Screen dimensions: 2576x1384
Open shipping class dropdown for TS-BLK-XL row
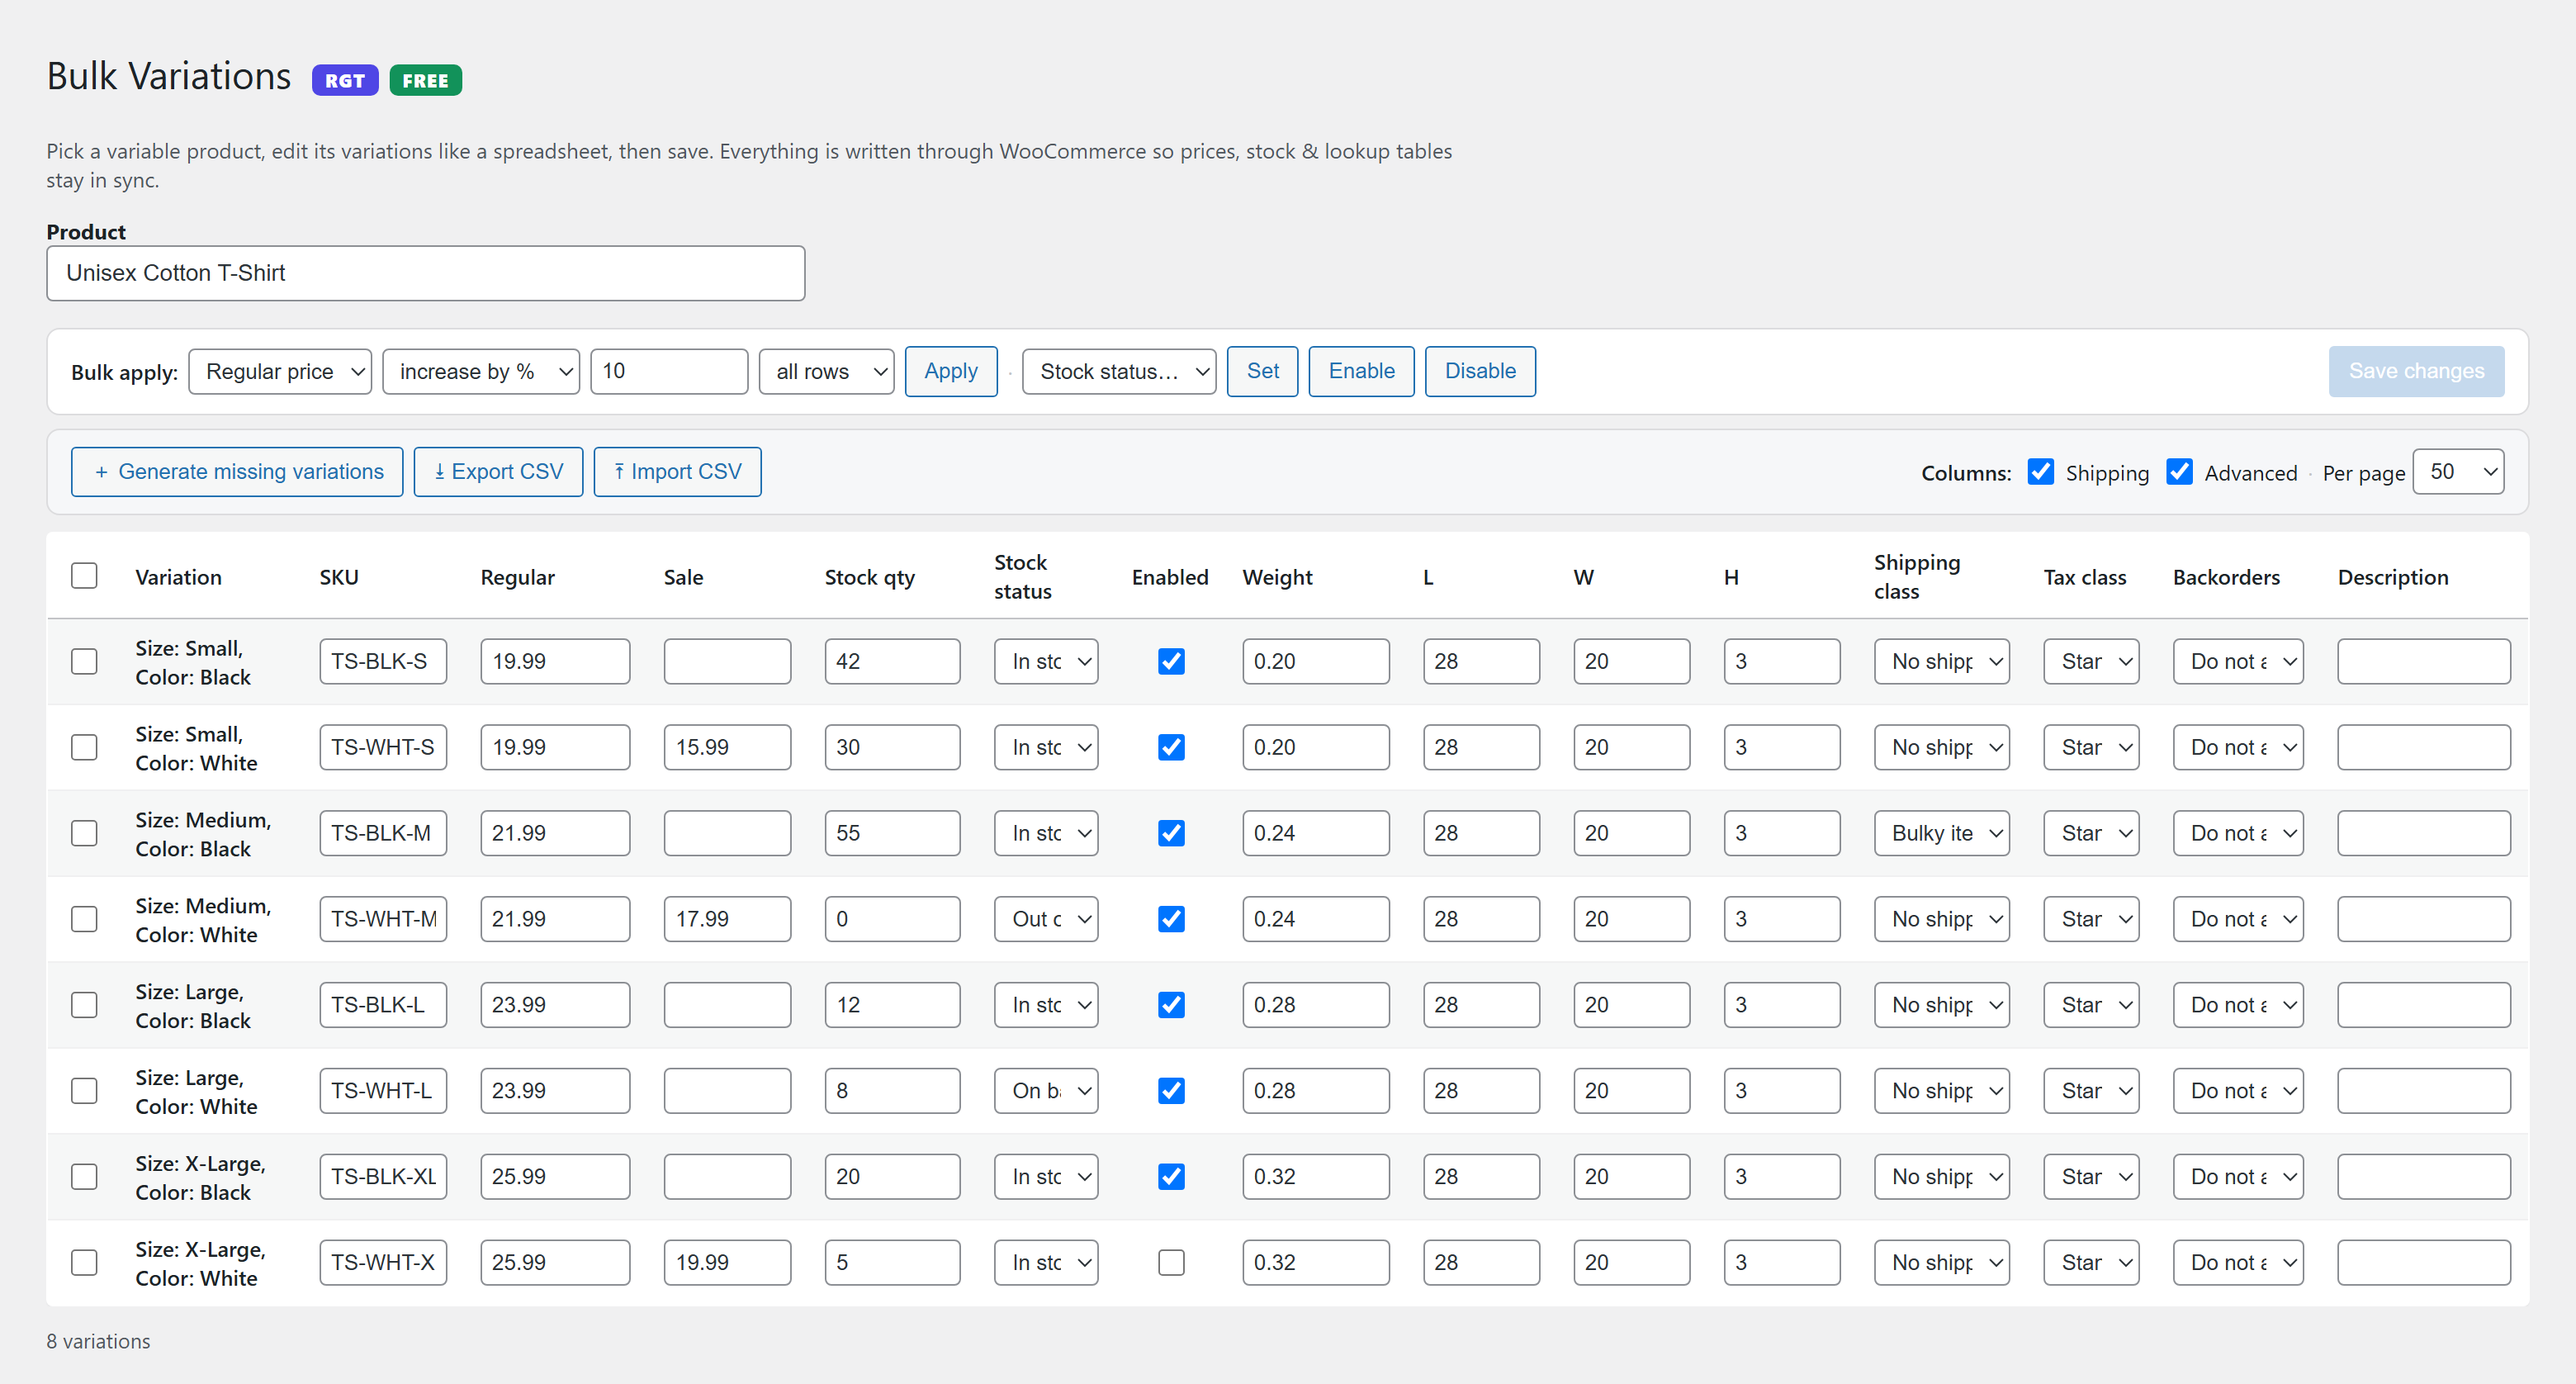[x=1942, y=1177]
